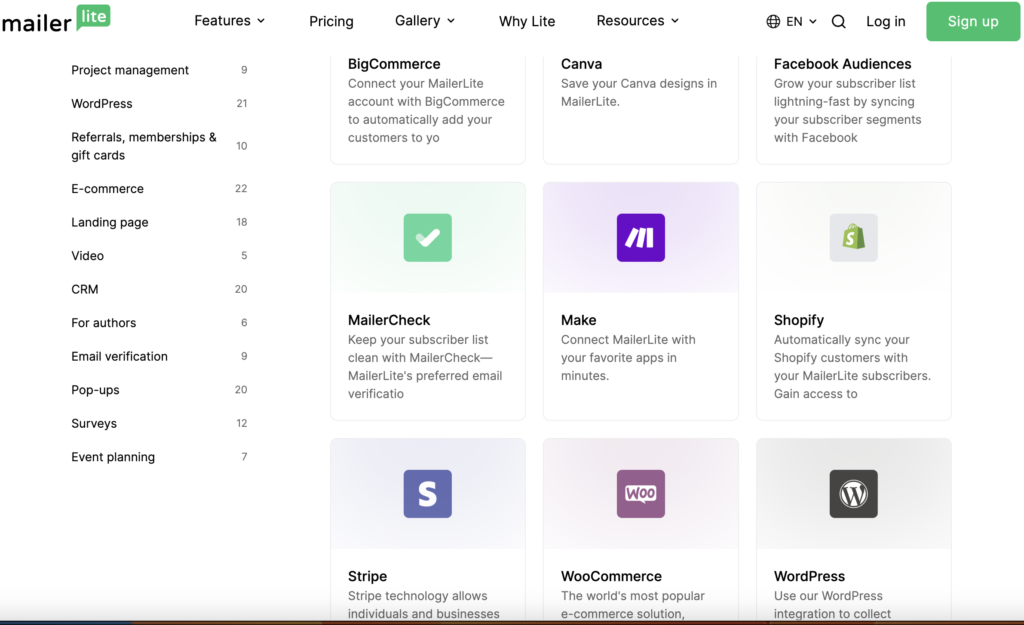The width and height of the screenshot is (1024, 625).
Task: Click the MailerCheck green checkmark icon
Action: coord(427,238)
